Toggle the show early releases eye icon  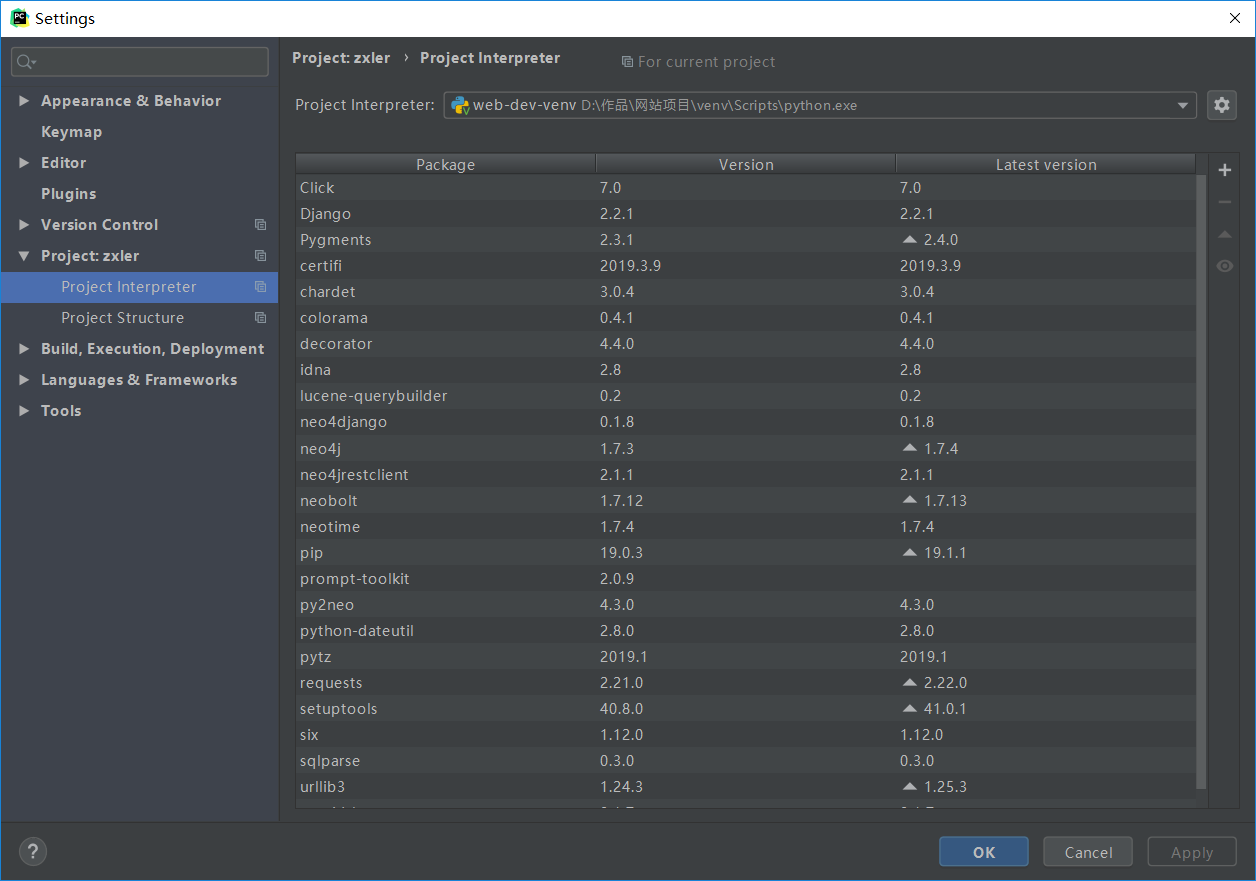point(1224,266)
